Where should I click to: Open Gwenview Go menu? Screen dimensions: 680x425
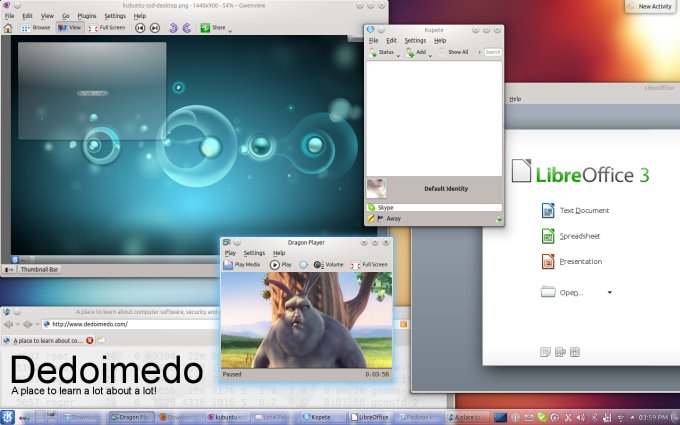pyautogui.click(x=65, y=16)
